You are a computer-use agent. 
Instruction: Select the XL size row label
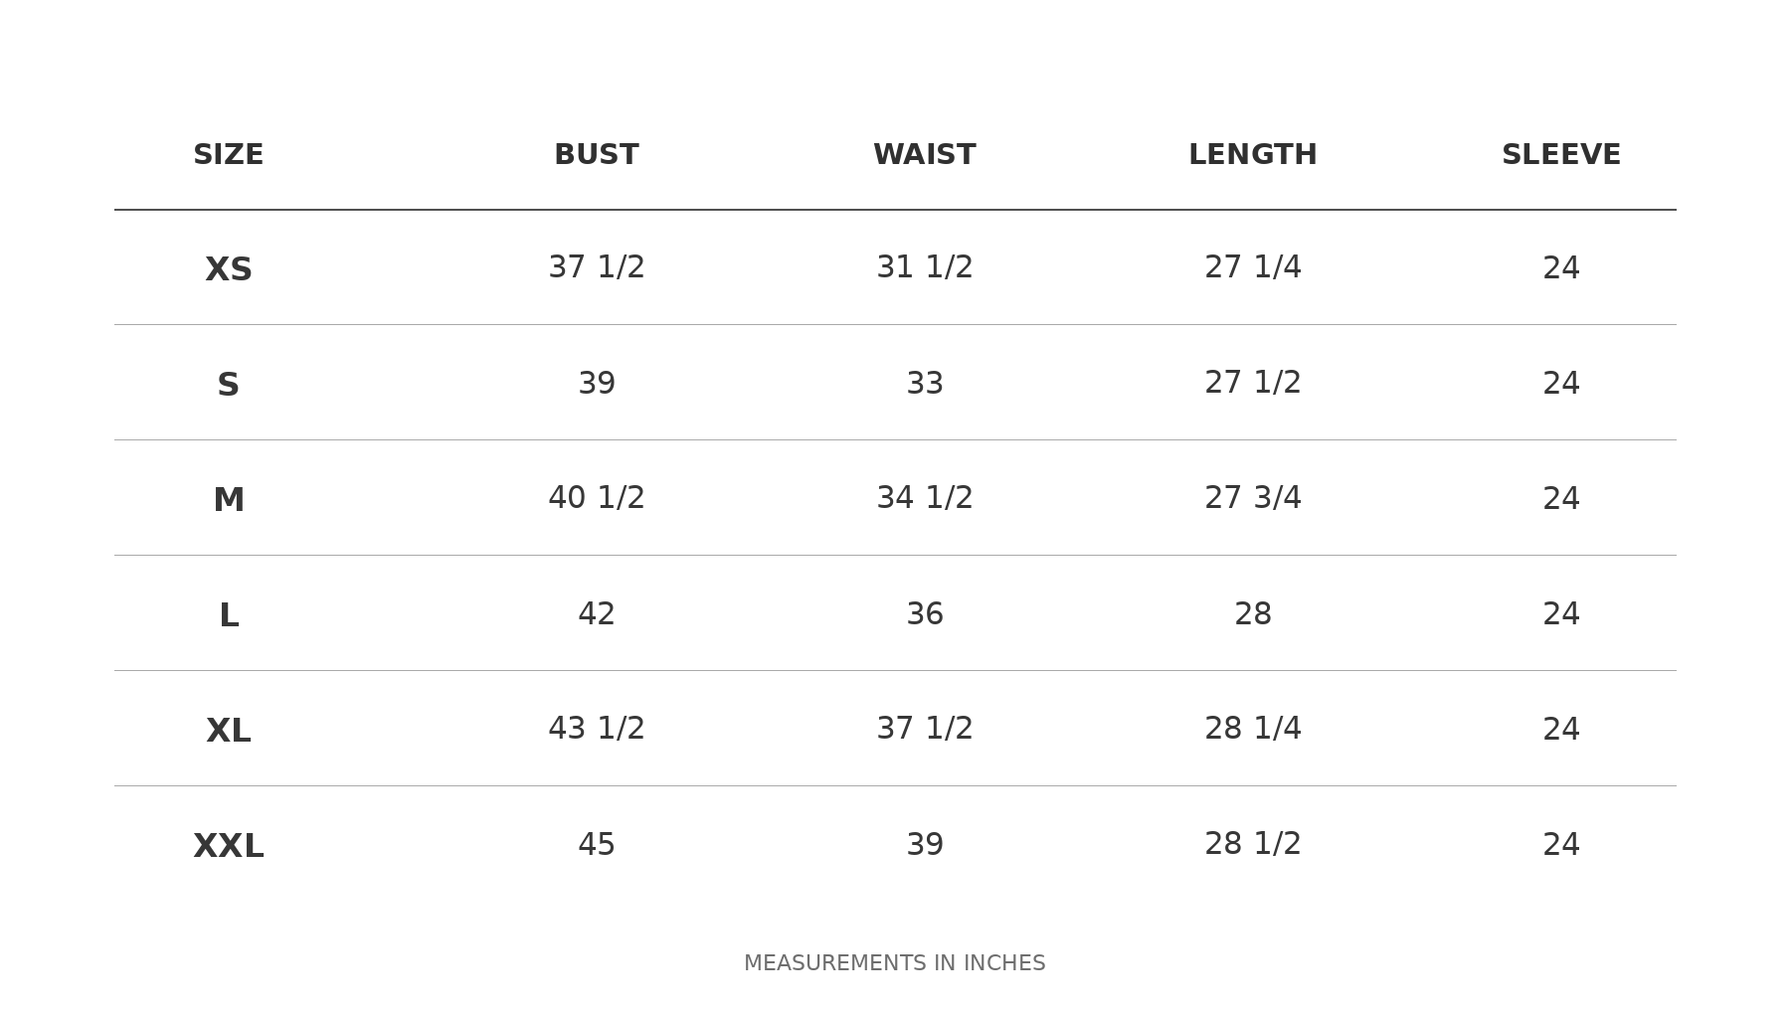click(x=228, y=731)
